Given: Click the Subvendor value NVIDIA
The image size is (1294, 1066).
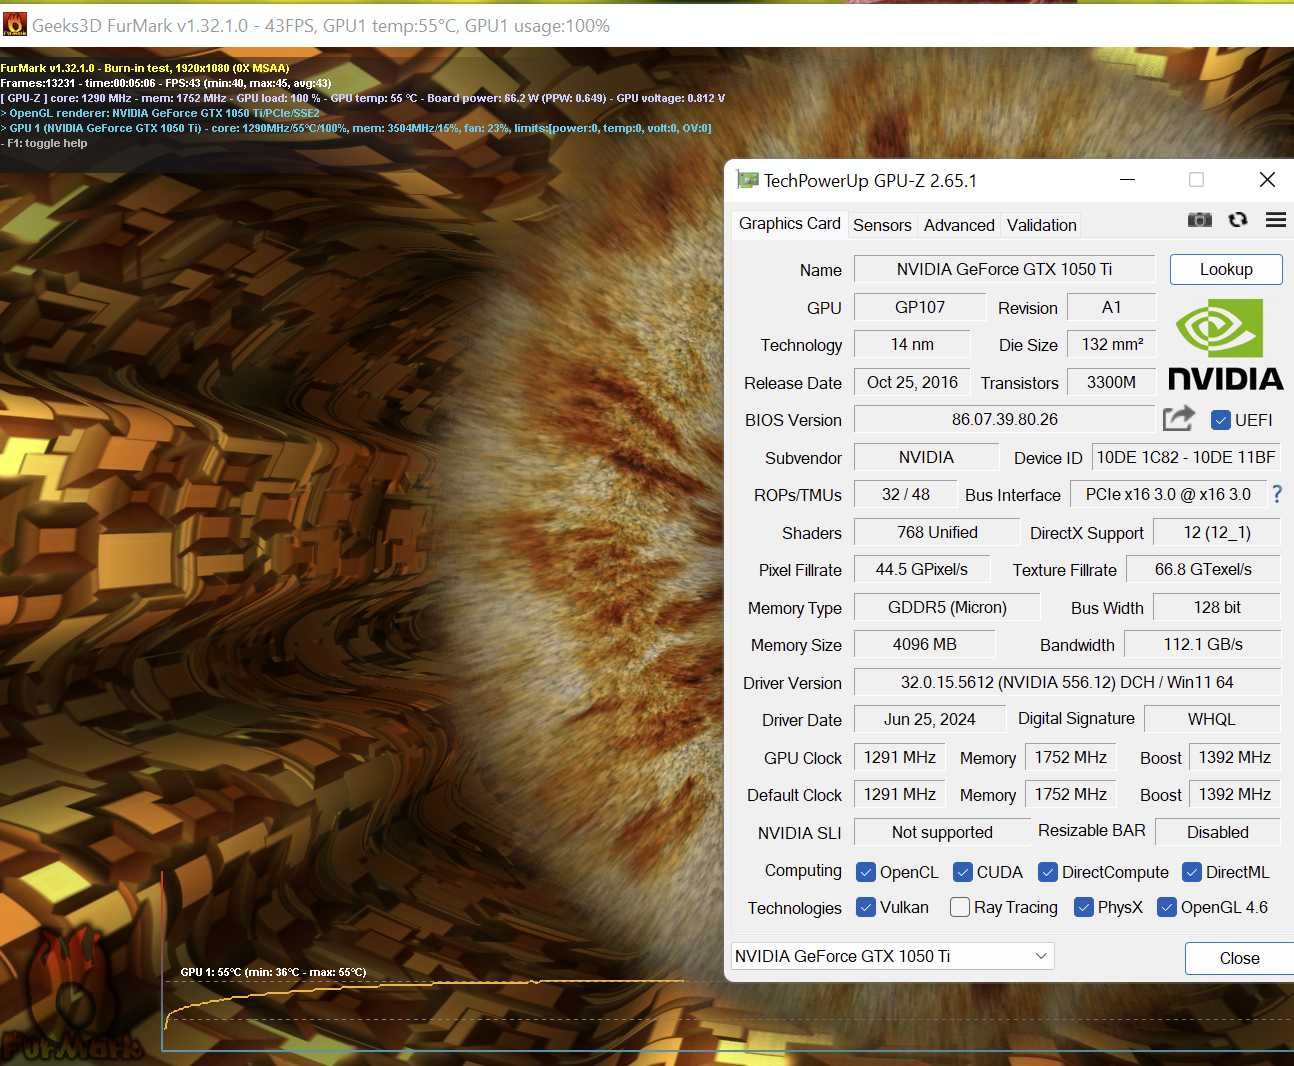Looking at the screenshot, I should (926, 457).
